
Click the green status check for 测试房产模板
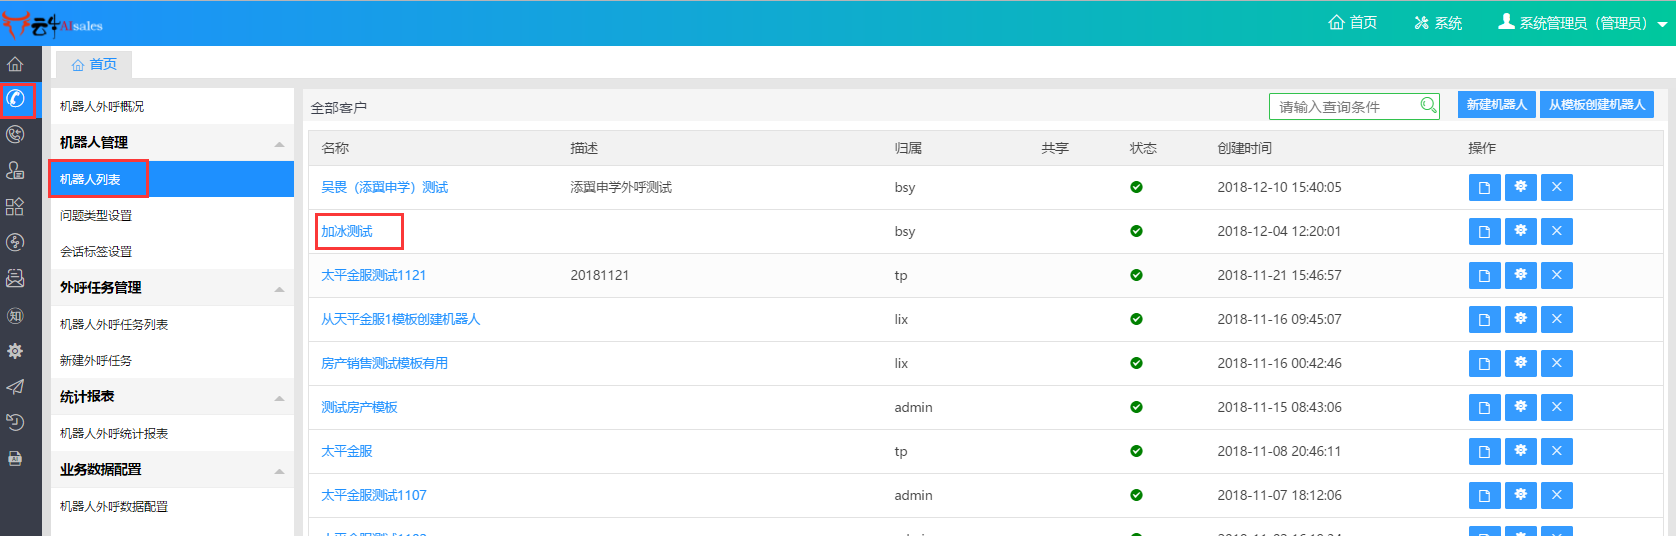1136,407
